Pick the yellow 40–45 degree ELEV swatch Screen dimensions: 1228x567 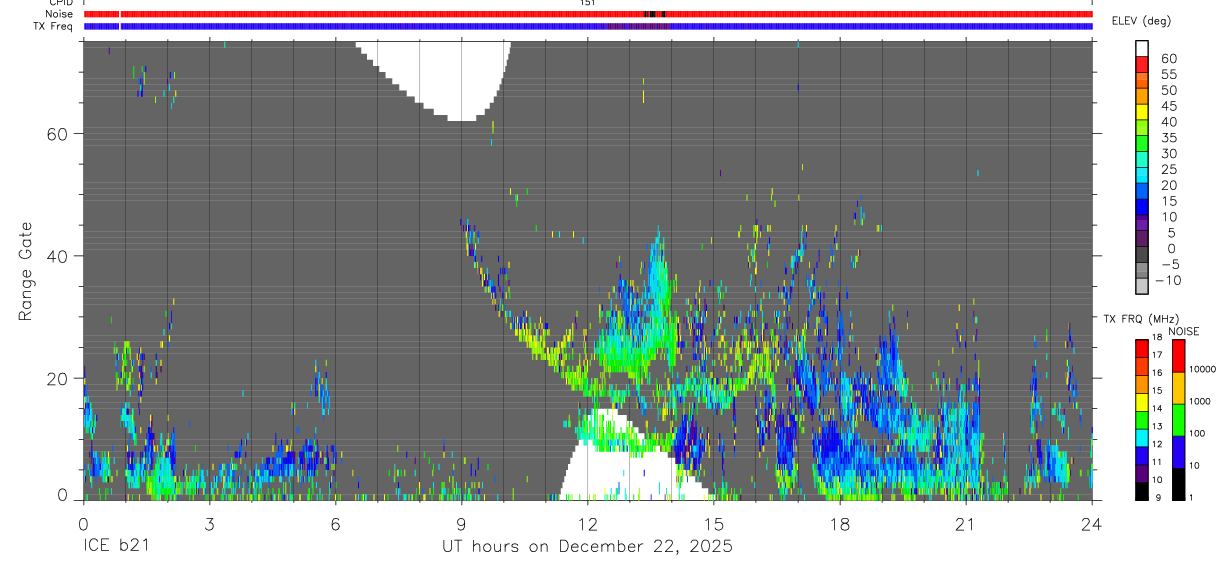(1142, 113)
